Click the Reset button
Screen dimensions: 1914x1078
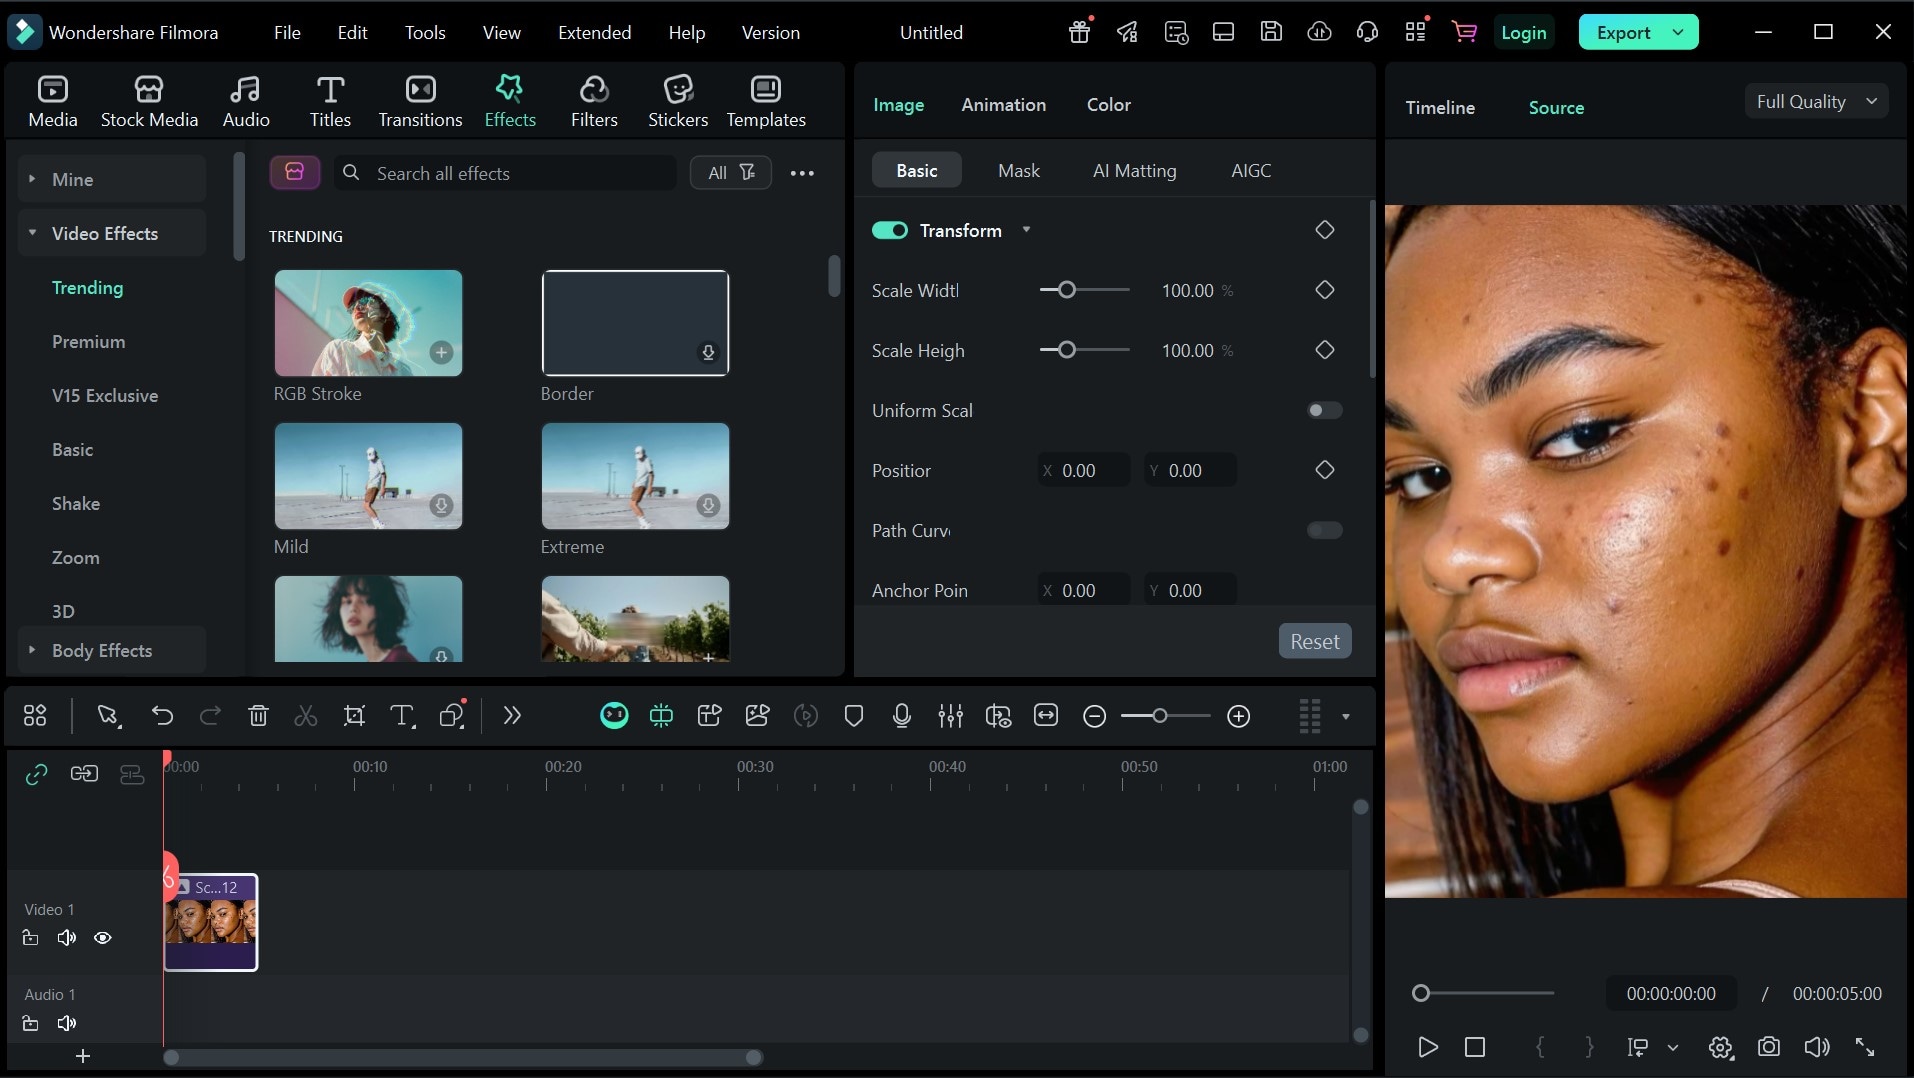point(1314,642)
